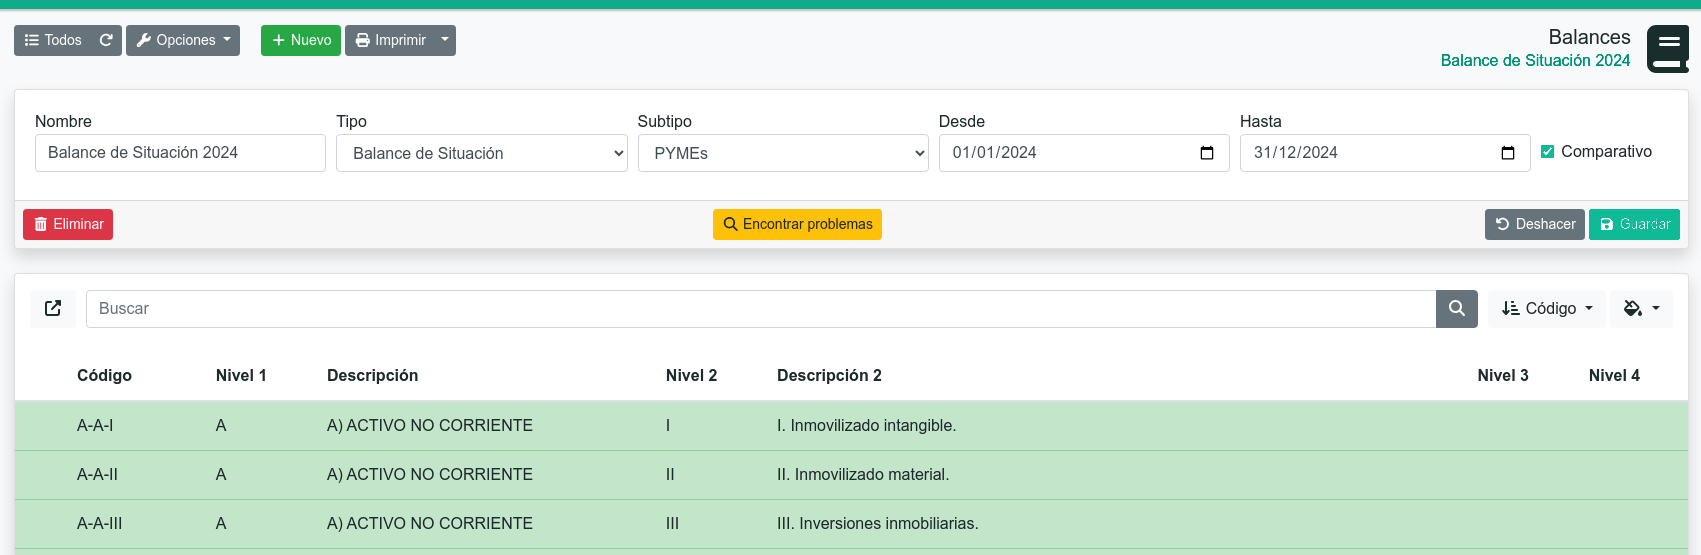Click the Imprimir printer button
The image size is (1701, 555).
(390, 40)
